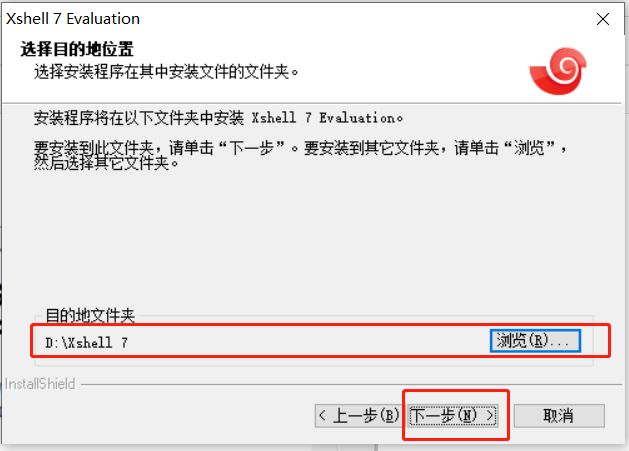
Task: Click the Xshell 7 Evaluation title bar text
Action: (x=73, y=19)
